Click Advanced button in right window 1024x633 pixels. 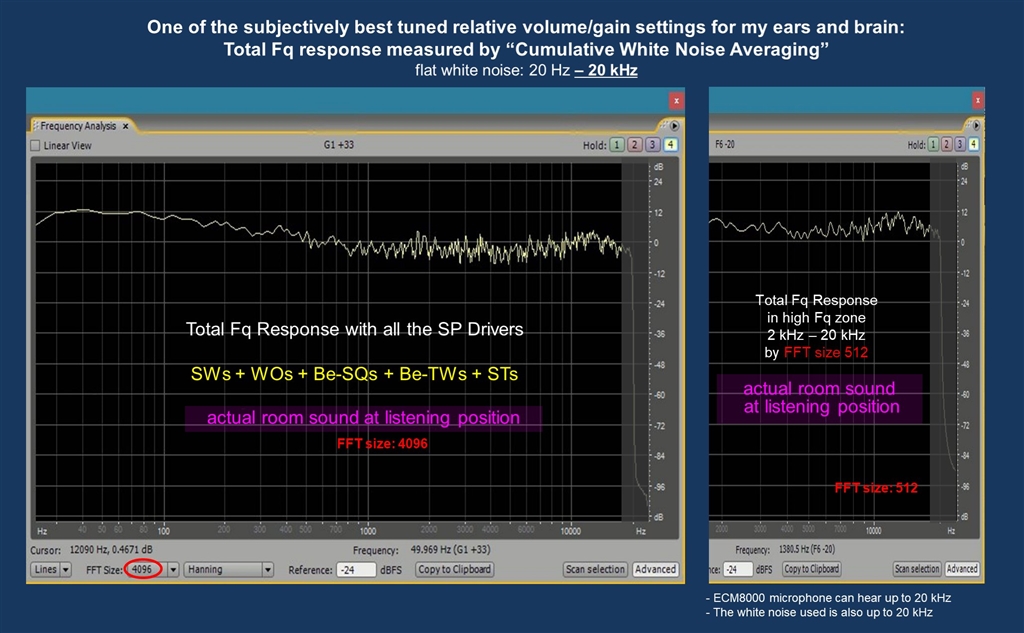coord(962,569)
